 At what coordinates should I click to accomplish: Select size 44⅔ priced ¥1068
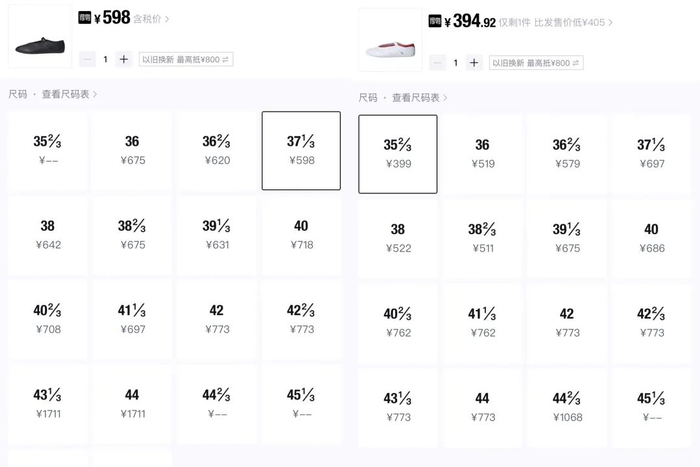pyautogui.click(x=567, y=407)
